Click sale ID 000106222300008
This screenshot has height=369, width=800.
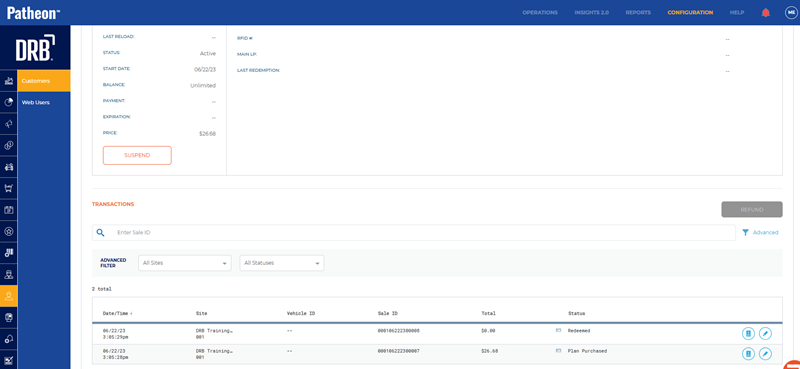(x=398, y=331)
